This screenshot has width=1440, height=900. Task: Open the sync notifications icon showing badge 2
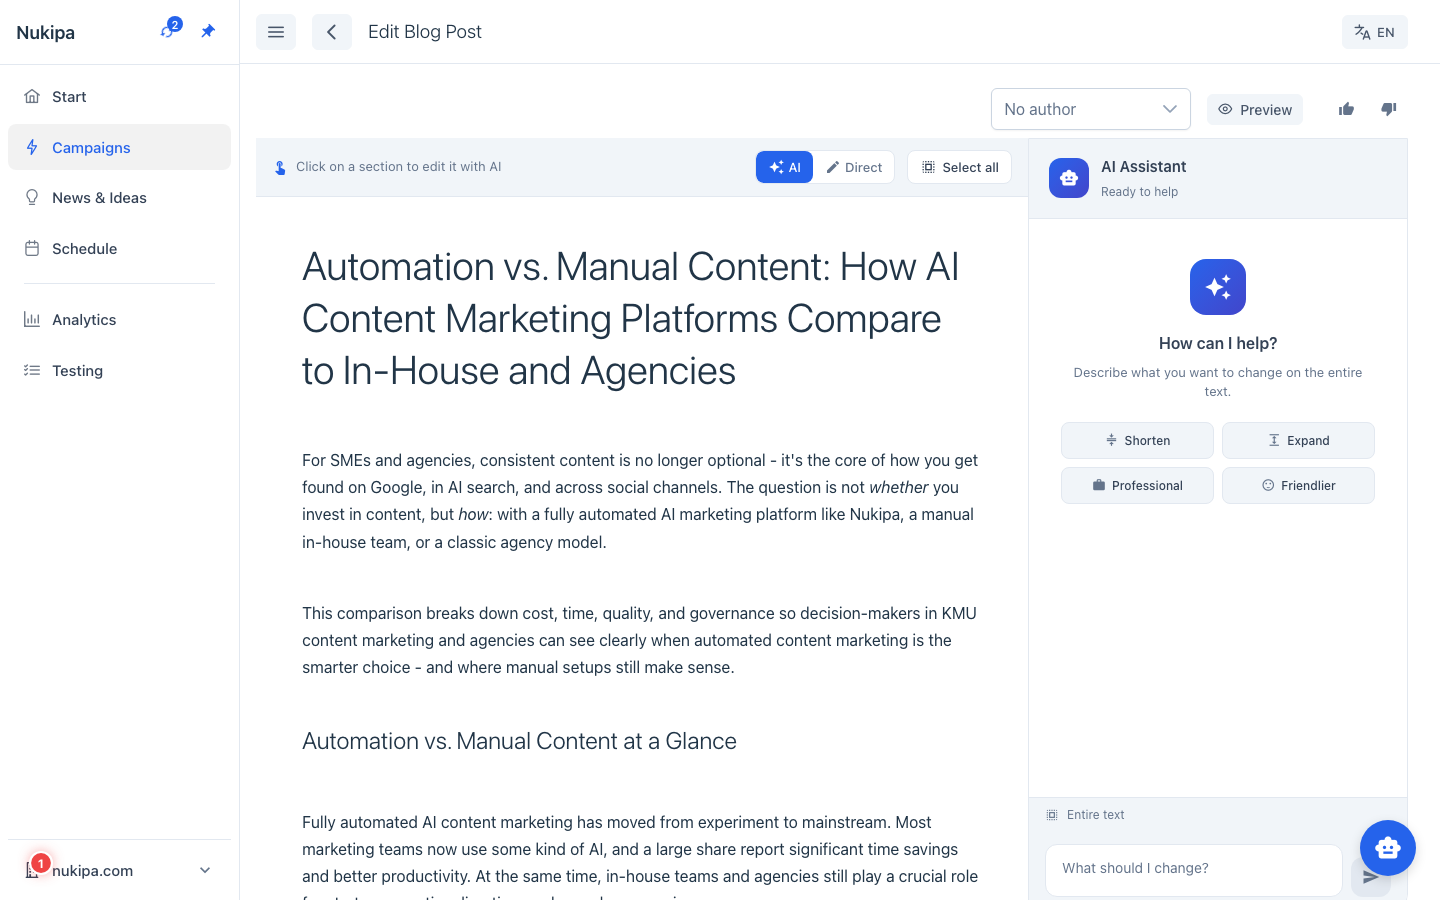pyautogui.click(x=168, y=30)
